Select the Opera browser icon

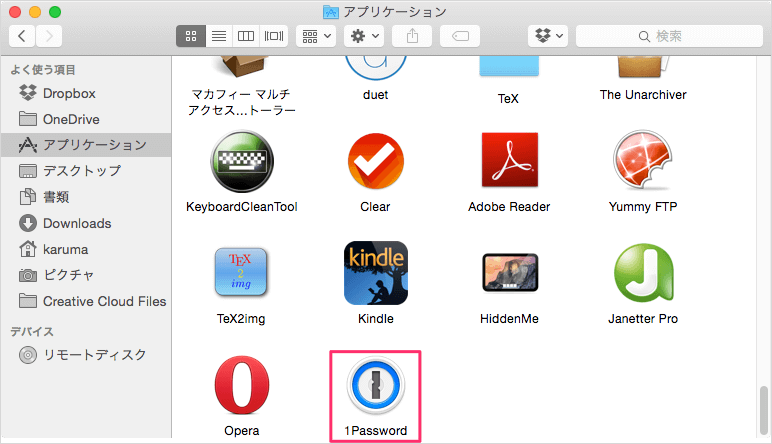click(242, 385)
